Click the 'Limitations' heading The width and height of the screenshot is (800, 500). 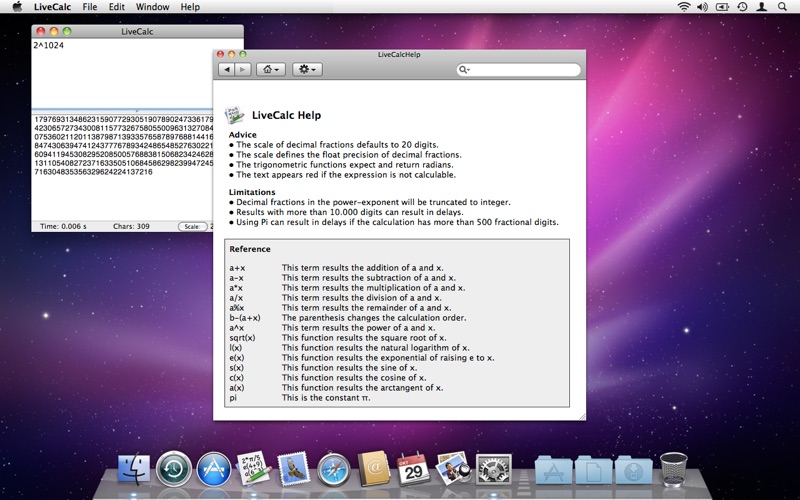252,192
